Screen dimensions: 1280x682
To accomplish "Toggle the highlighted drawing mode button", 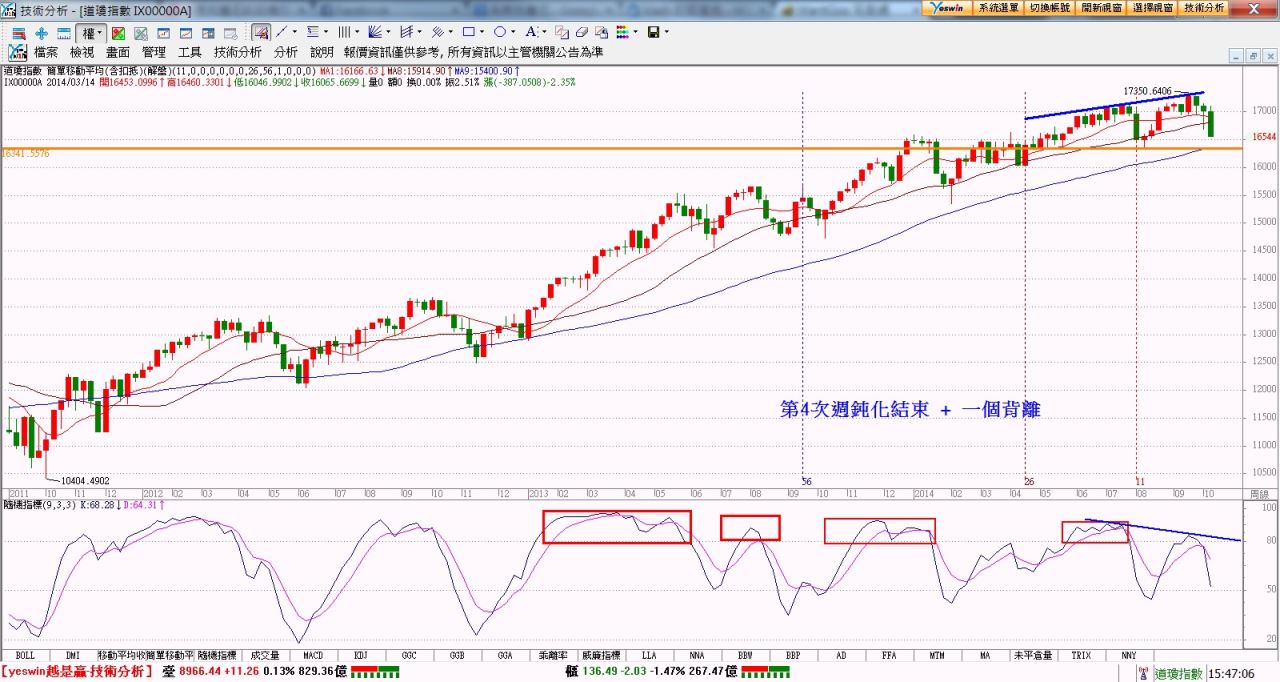I will click(260, 33).
